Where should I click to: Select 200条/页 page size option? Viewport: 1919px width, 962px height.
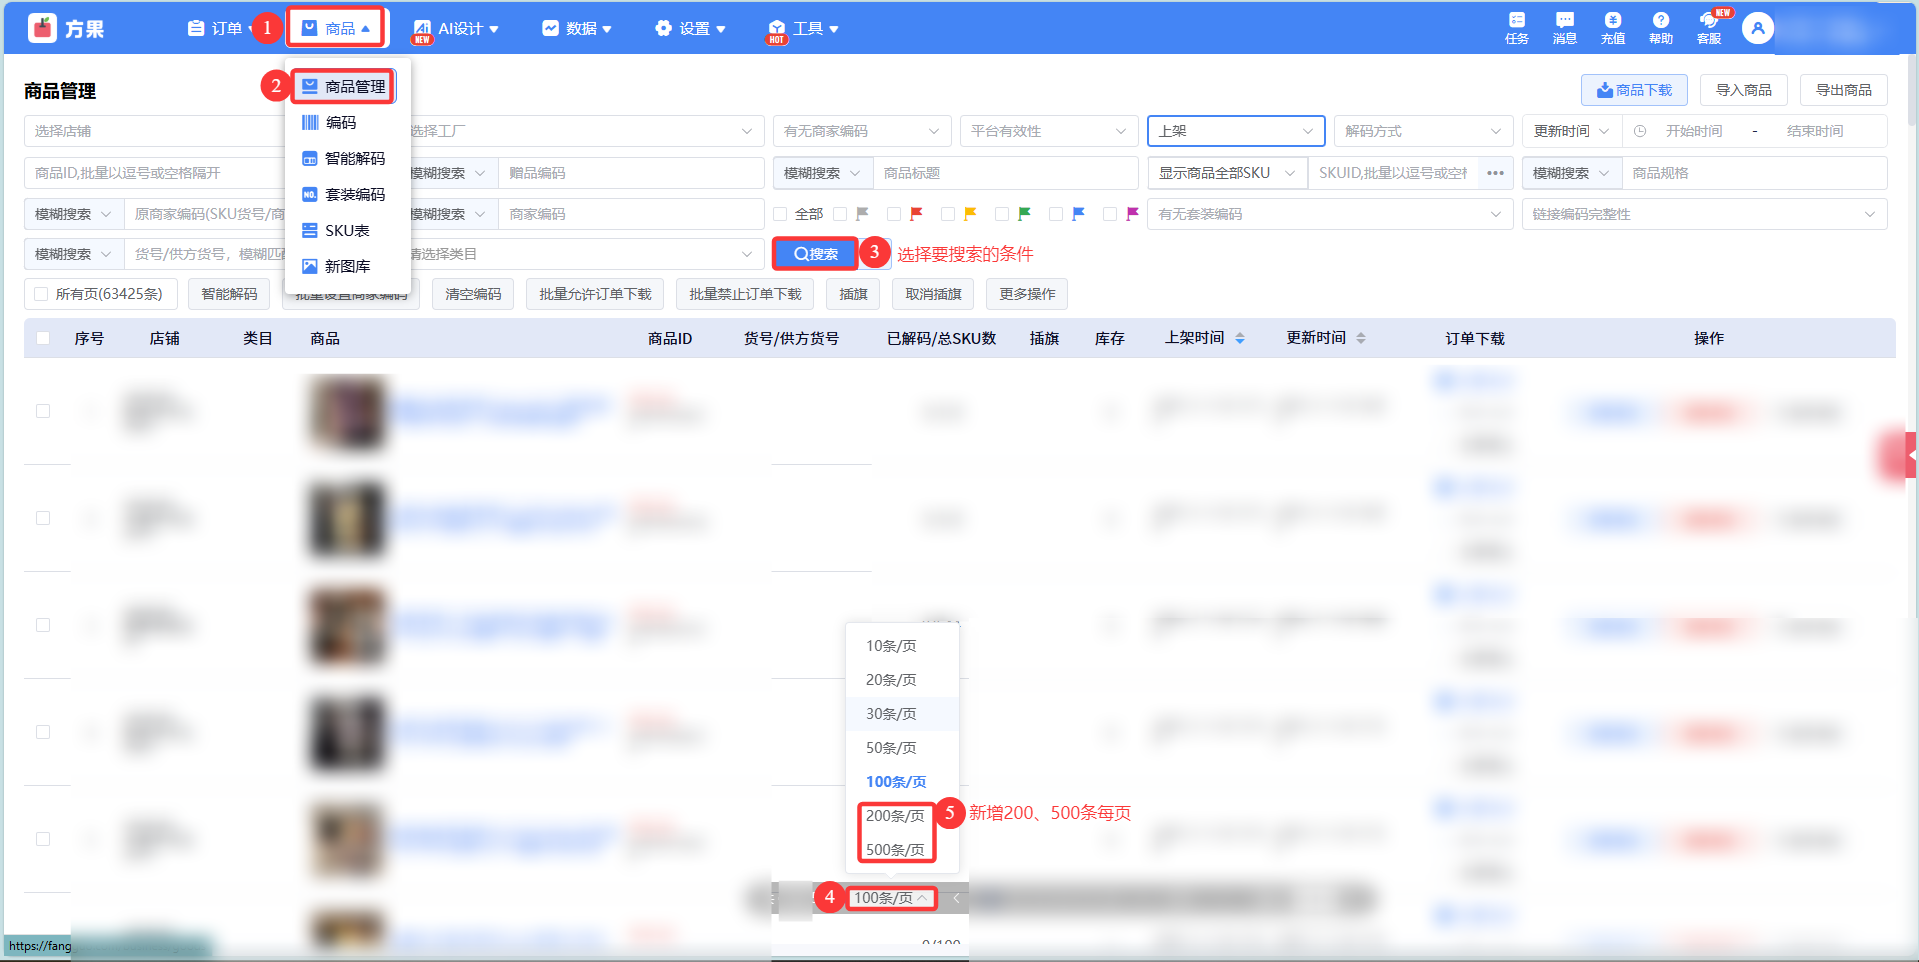(896, 816)
